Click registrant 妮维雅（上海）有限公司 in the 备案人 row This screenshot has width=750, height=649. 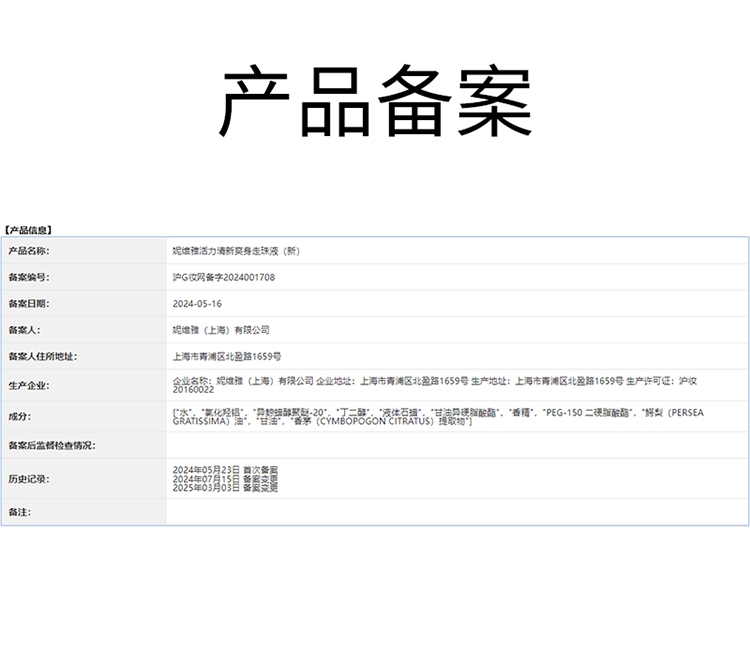[x=221, y=329]
